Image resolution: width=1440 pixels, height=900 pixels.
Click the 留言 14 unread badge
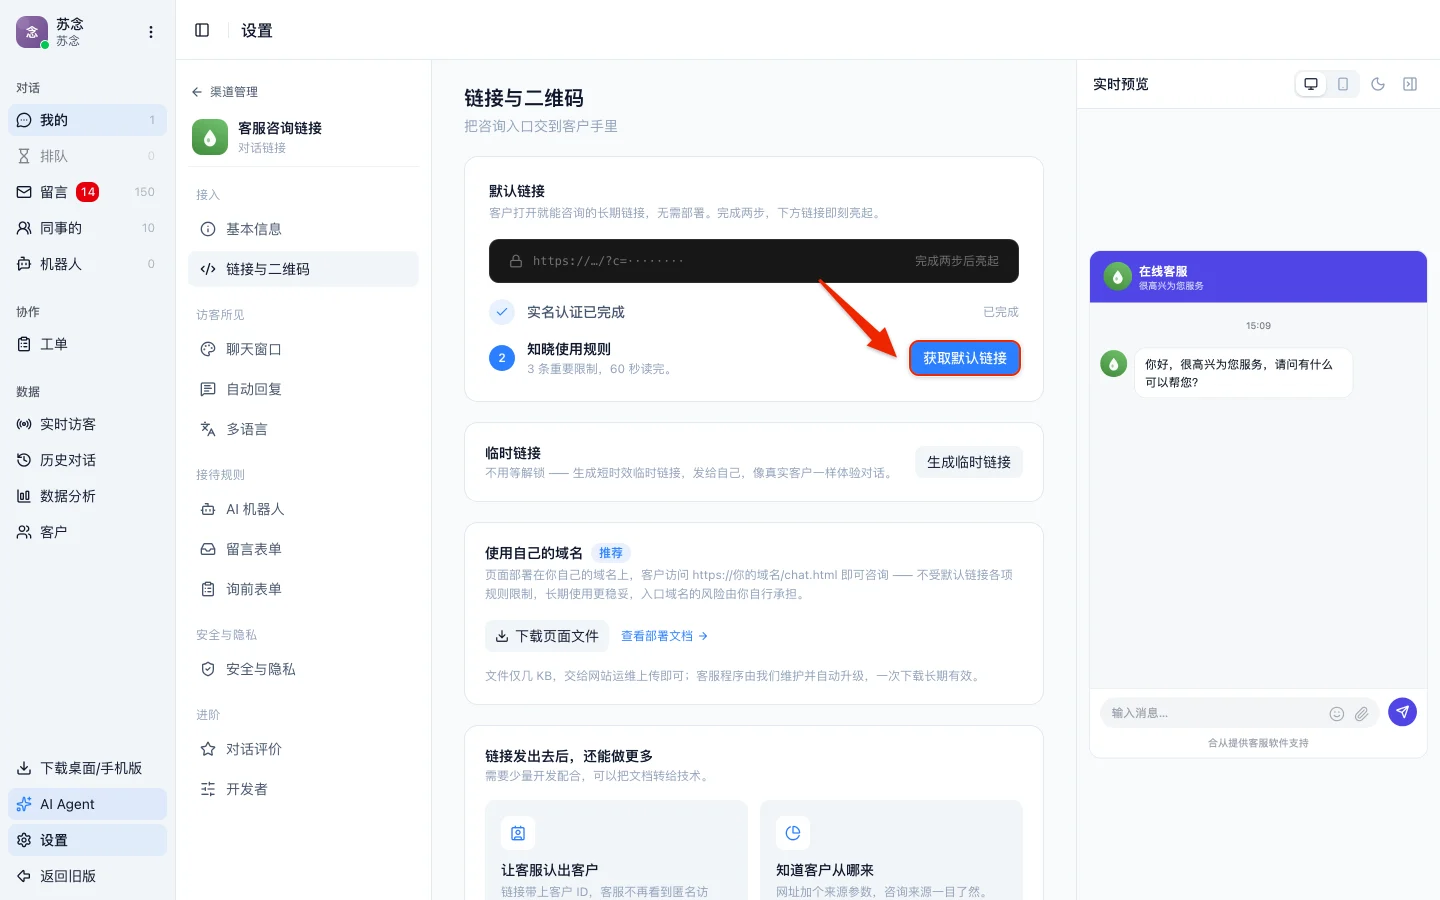88,192
